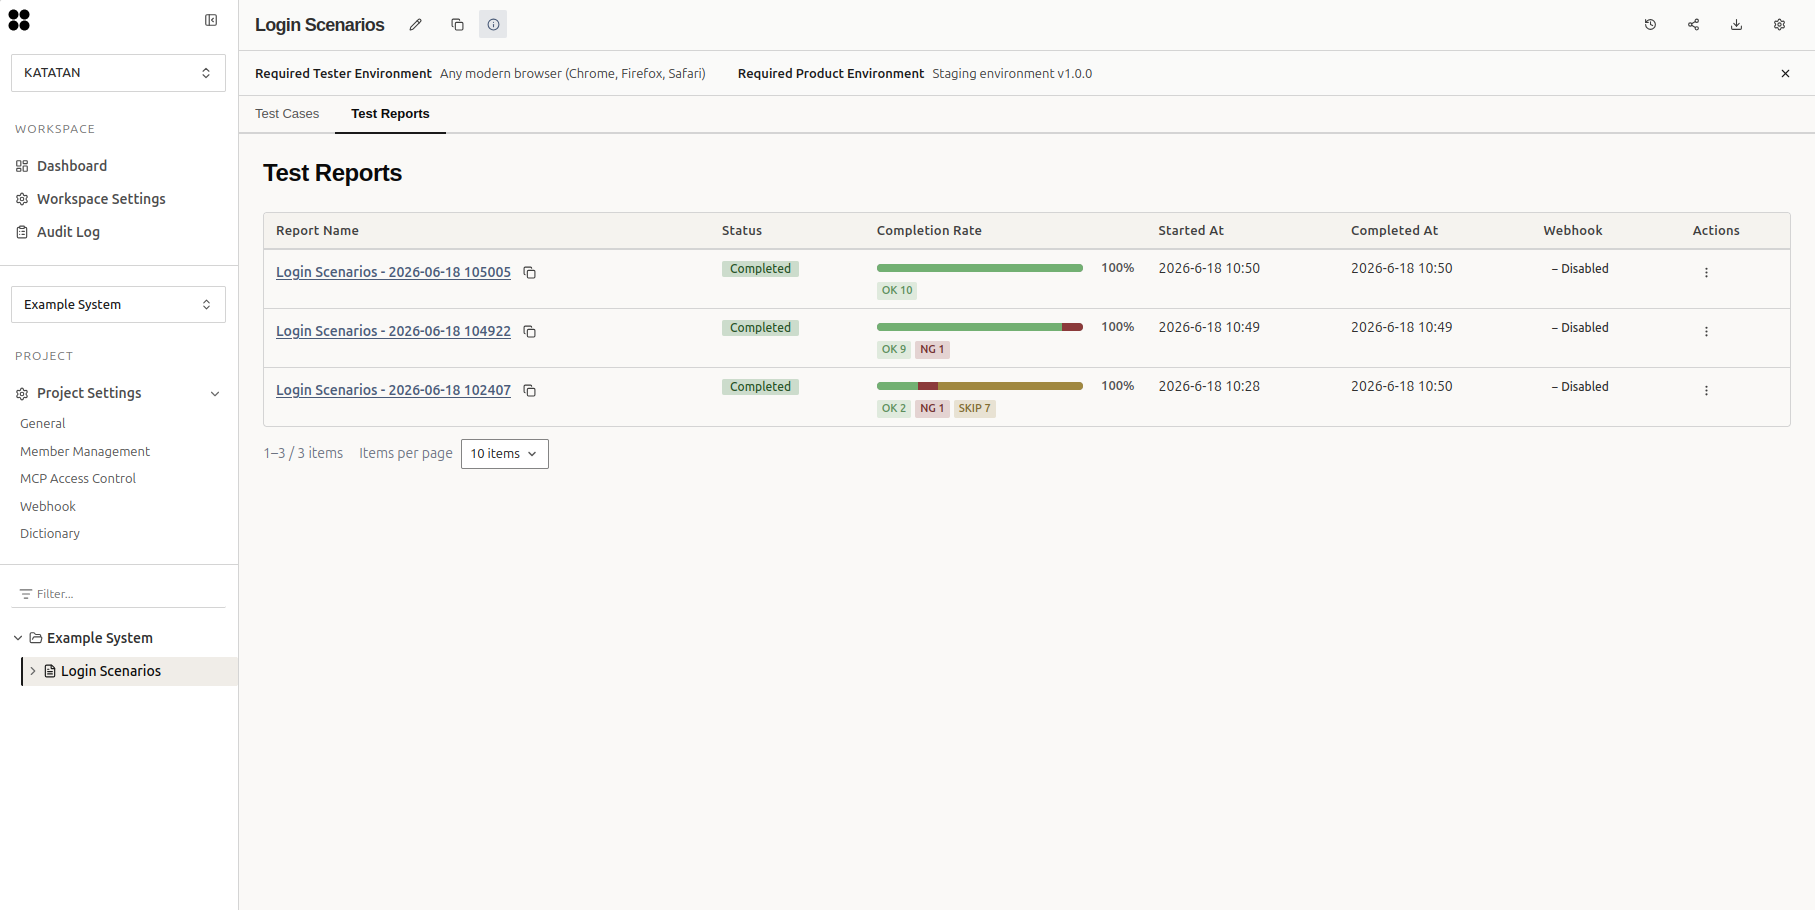
Task: Go to Dashboard label
Action: [72, 166]
